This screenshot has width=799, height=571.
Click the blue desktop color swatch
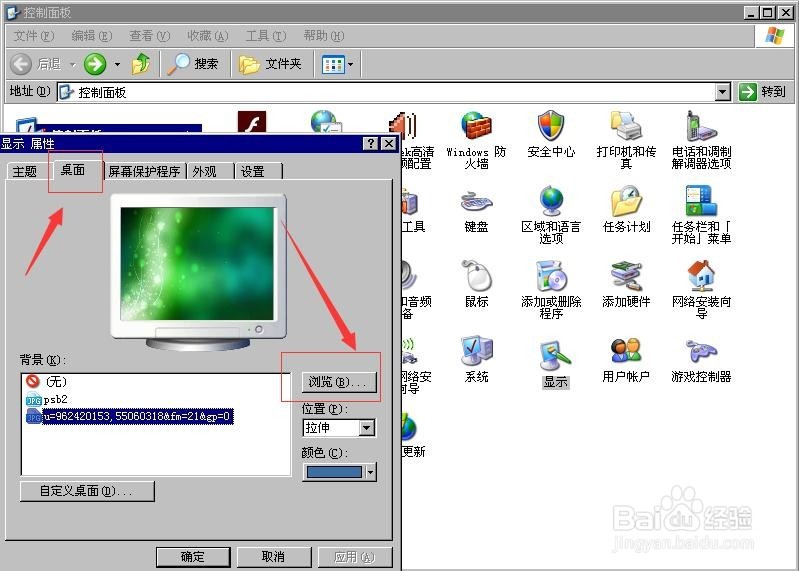[x=334, y=472]
